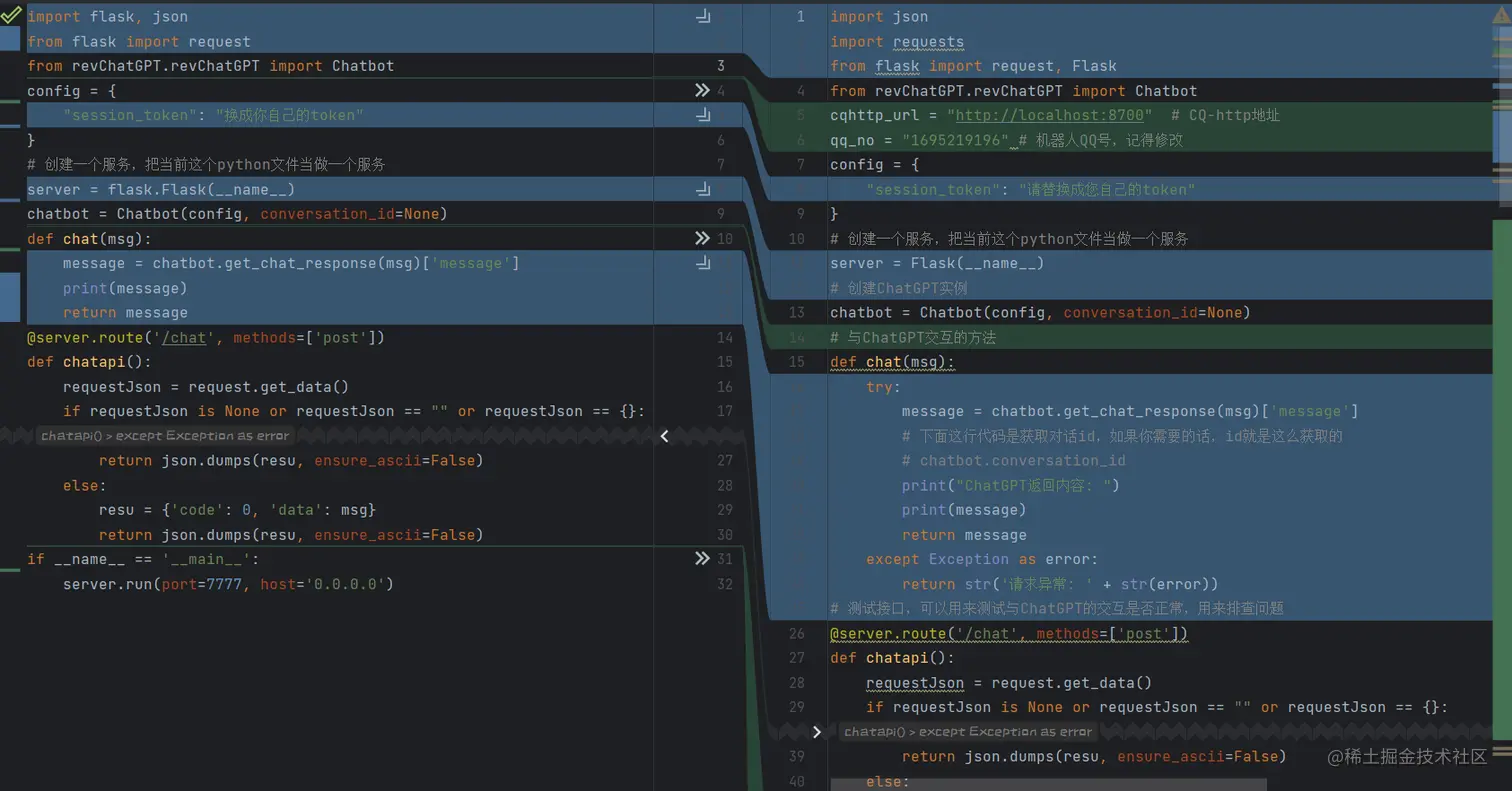Click the "换成你自己的token" string in left pane
The image size is (1512, 791).
(x=289, y=115)
